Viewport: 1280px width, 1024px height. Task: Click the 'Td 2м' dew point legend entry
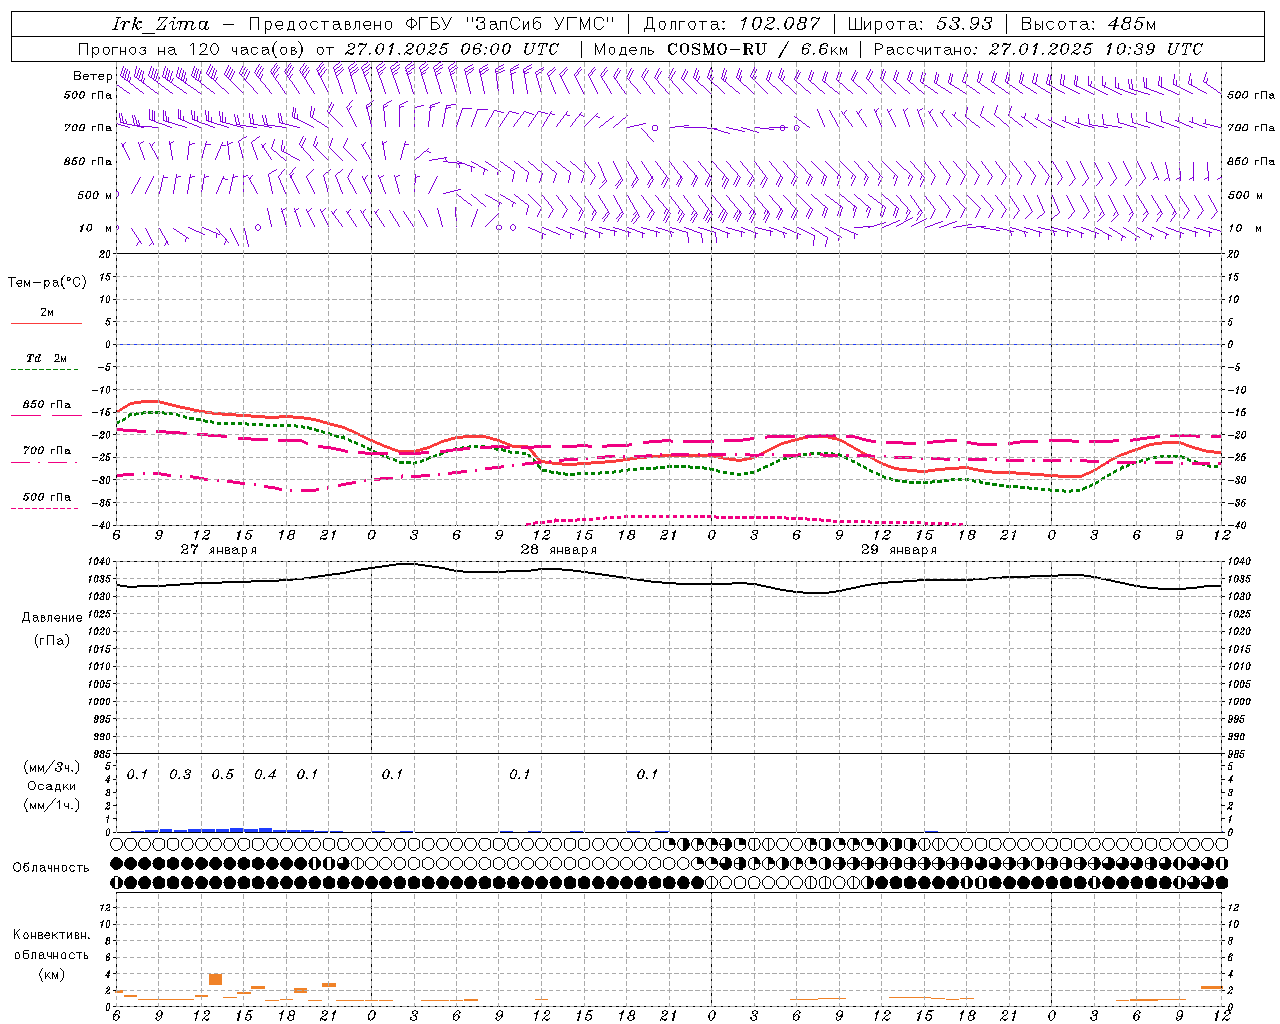coord(46,358)
